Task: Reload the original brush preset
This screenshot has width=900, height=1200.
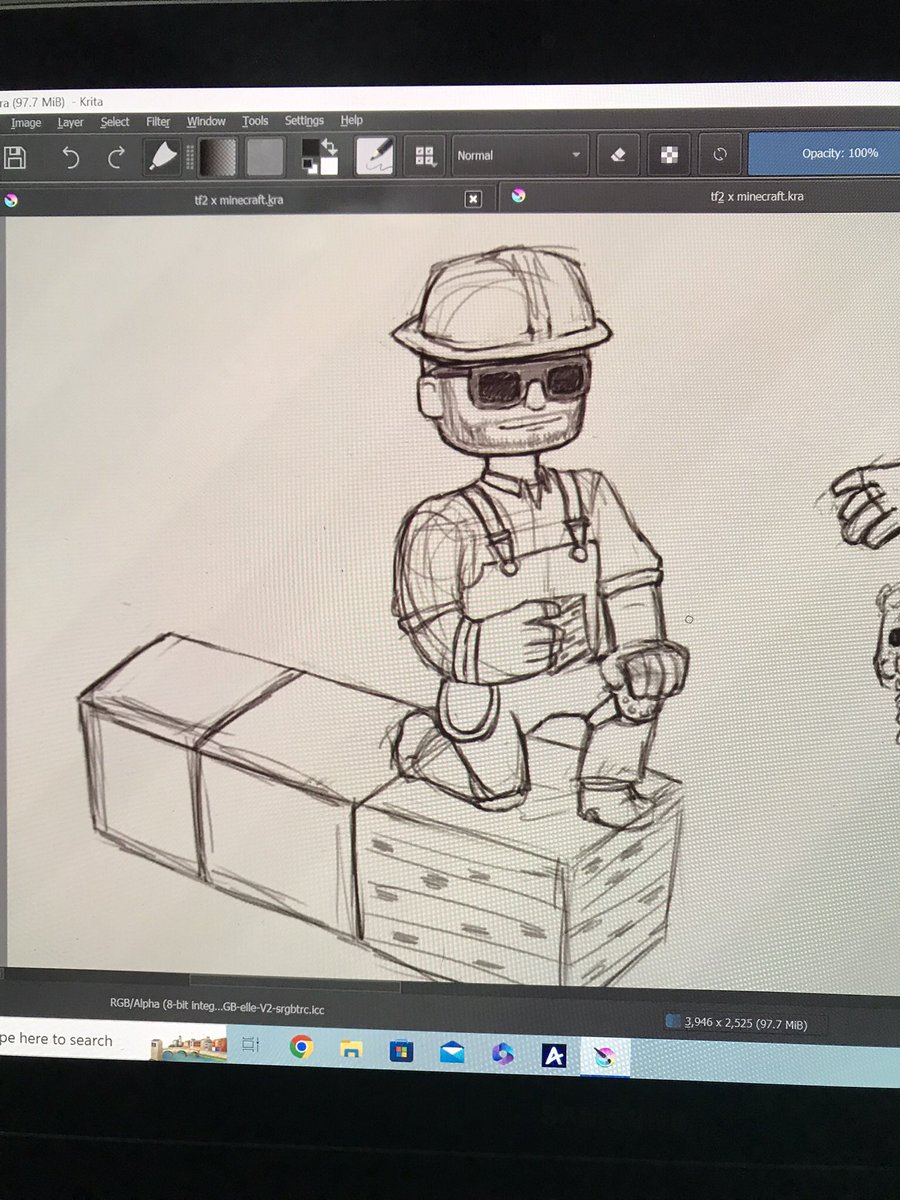Action: pyautogui.click(x=720, y=155)
